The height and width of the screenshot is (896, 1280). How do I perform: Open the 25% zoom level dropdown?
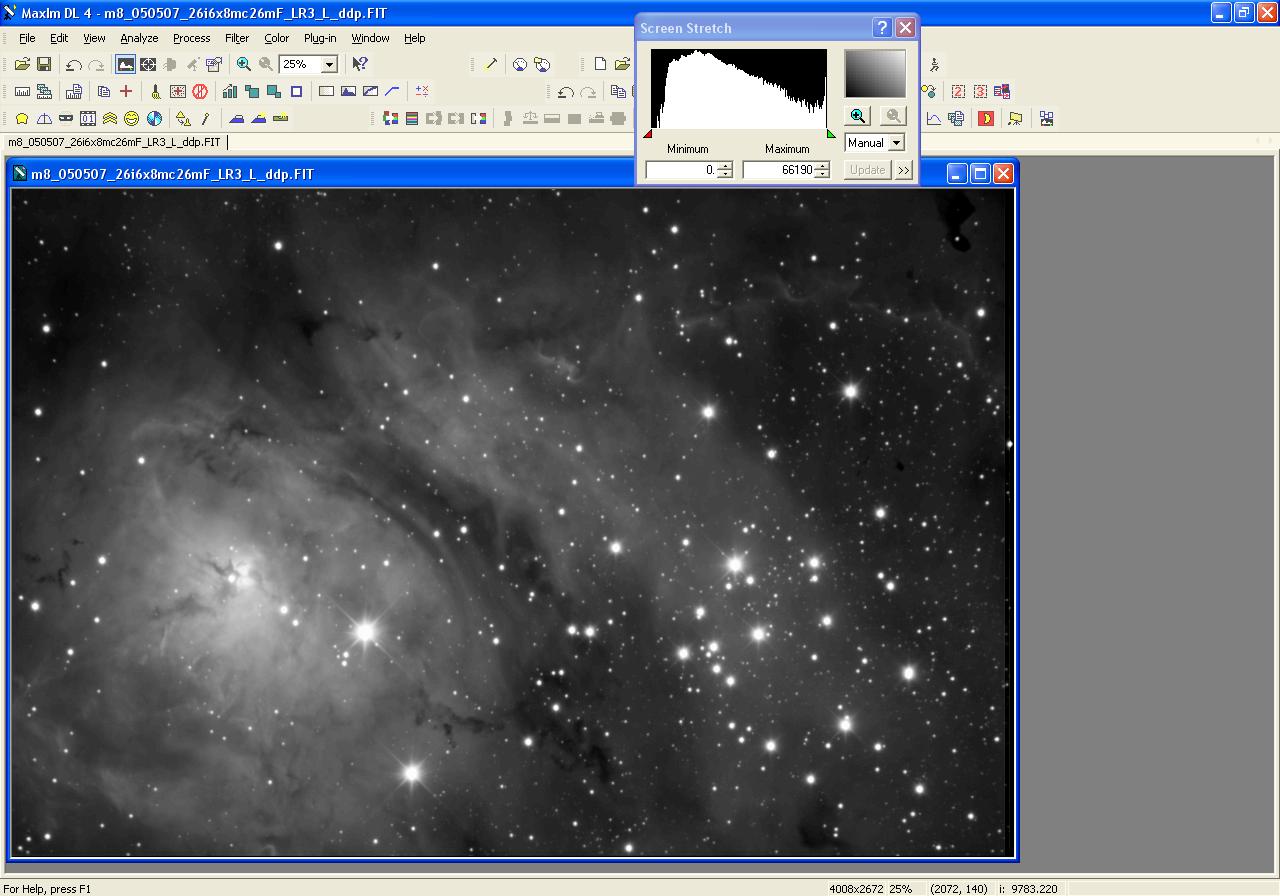(x=329, y=64)
